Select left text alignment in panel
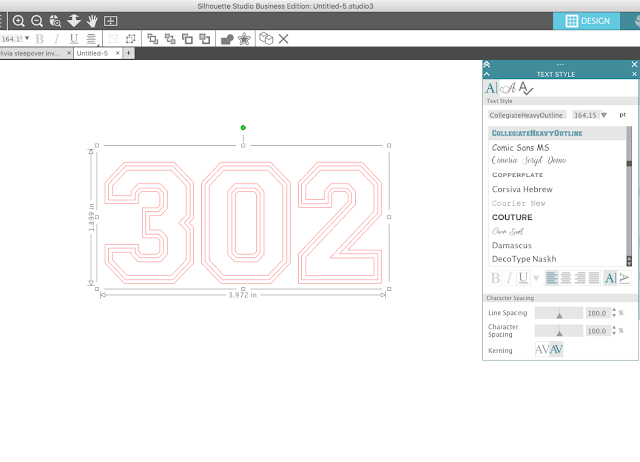 click(552, 278)
